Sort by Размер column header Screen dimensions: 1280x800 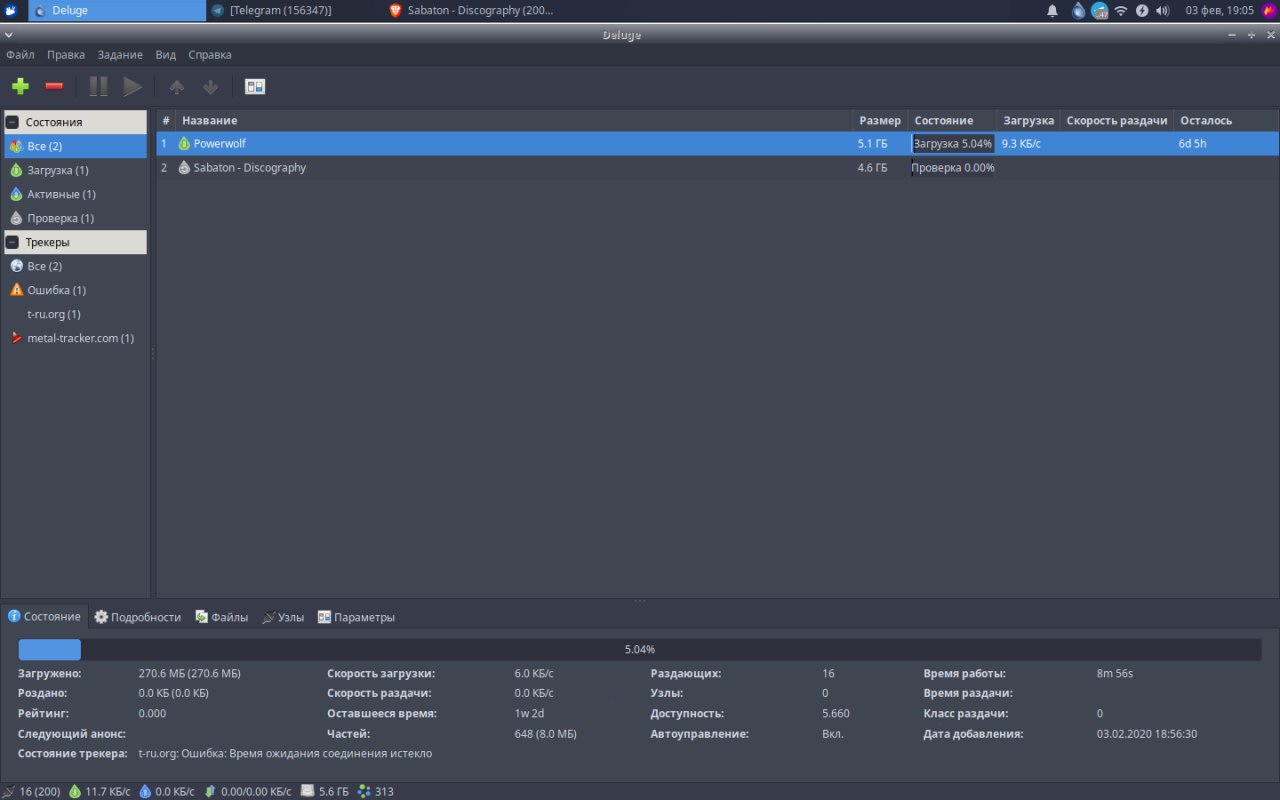click(x=880, y=120)
